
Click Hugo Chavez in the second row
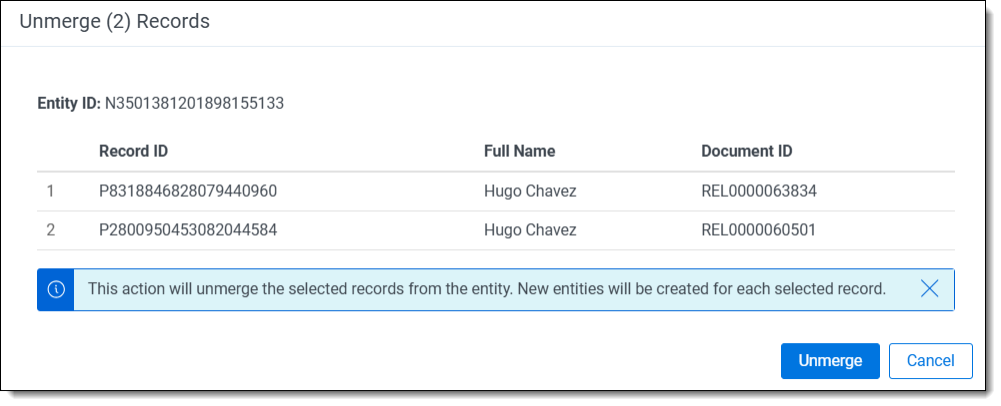coord(530,230)
